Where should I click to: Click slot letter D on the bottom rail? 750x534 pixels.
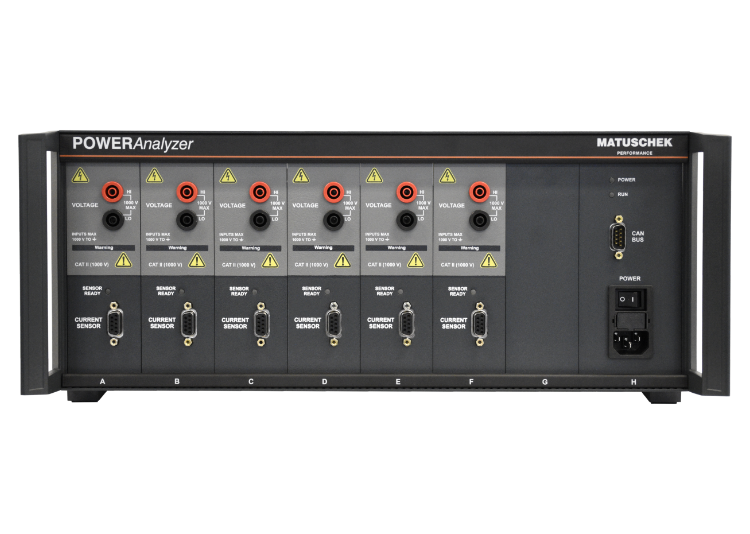coord(324,381)
